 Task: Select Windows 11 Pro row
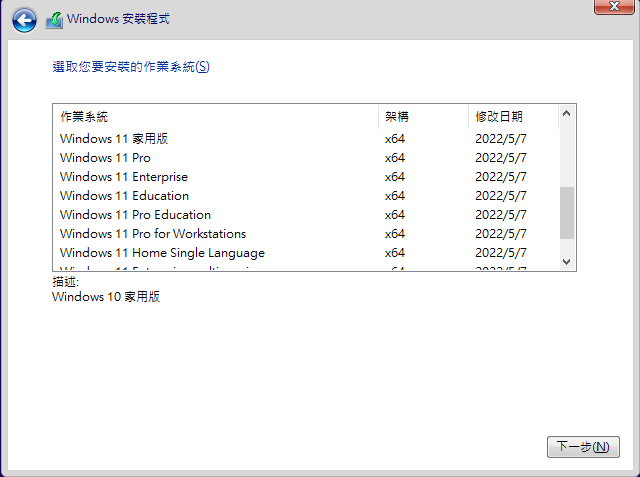point(306,158)
